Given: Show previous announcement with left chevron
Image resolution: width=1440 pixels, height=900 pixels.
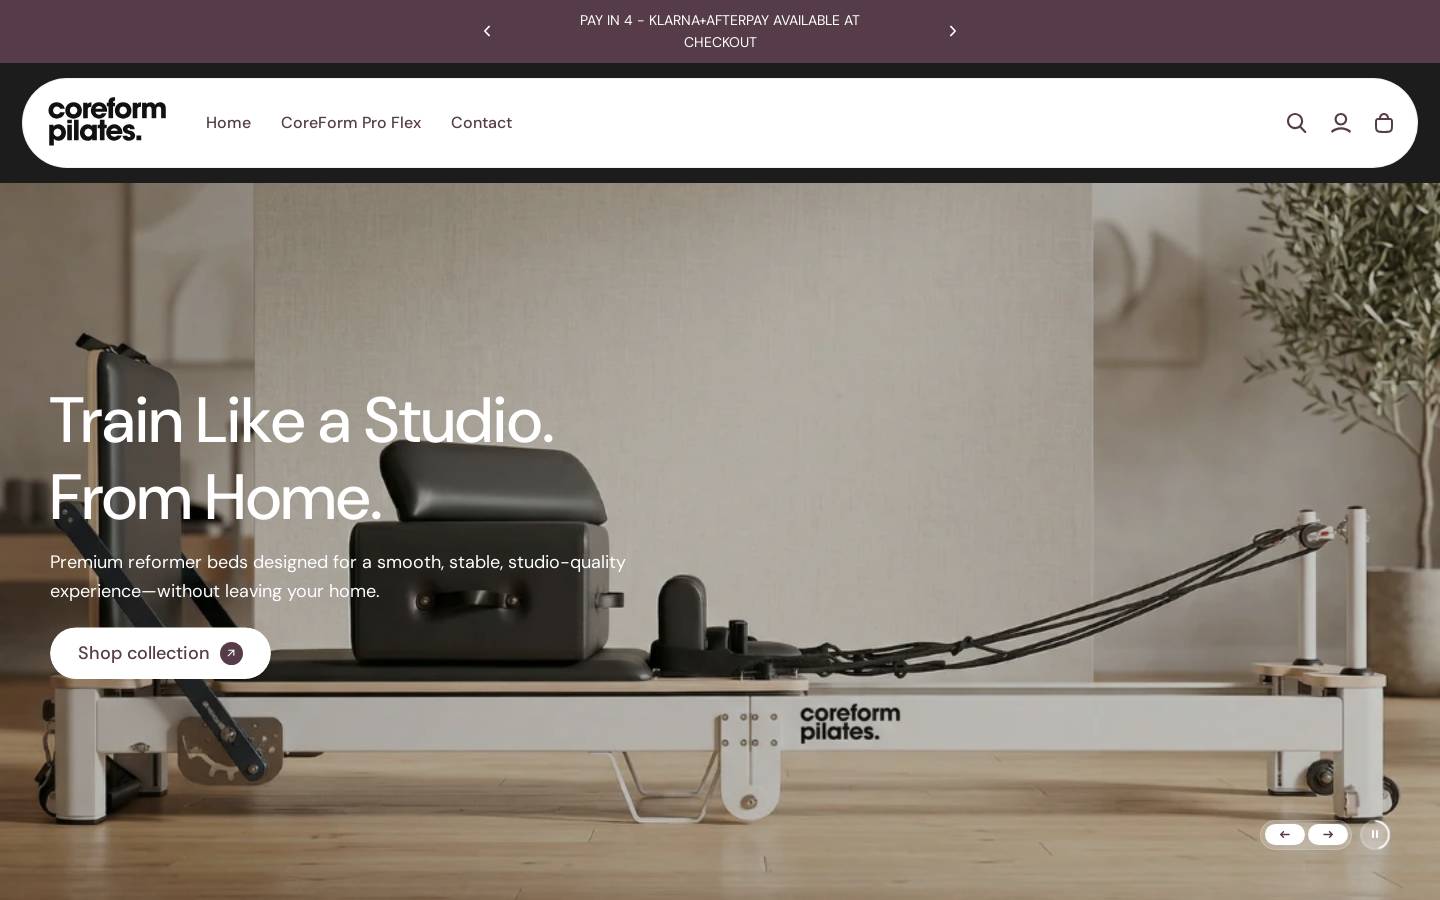Looking at the screenshot, I should [x=487, y=31].
